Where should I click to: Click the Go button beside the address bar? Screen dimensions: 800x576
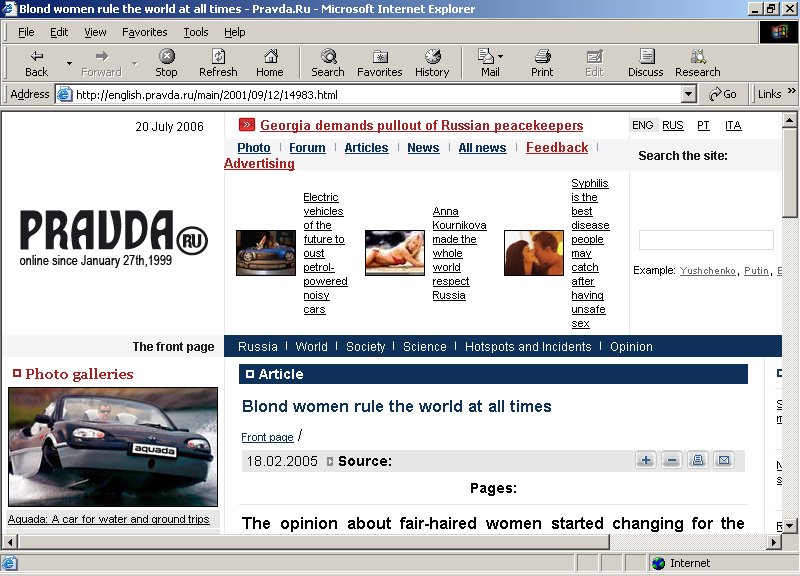point(723,94)
